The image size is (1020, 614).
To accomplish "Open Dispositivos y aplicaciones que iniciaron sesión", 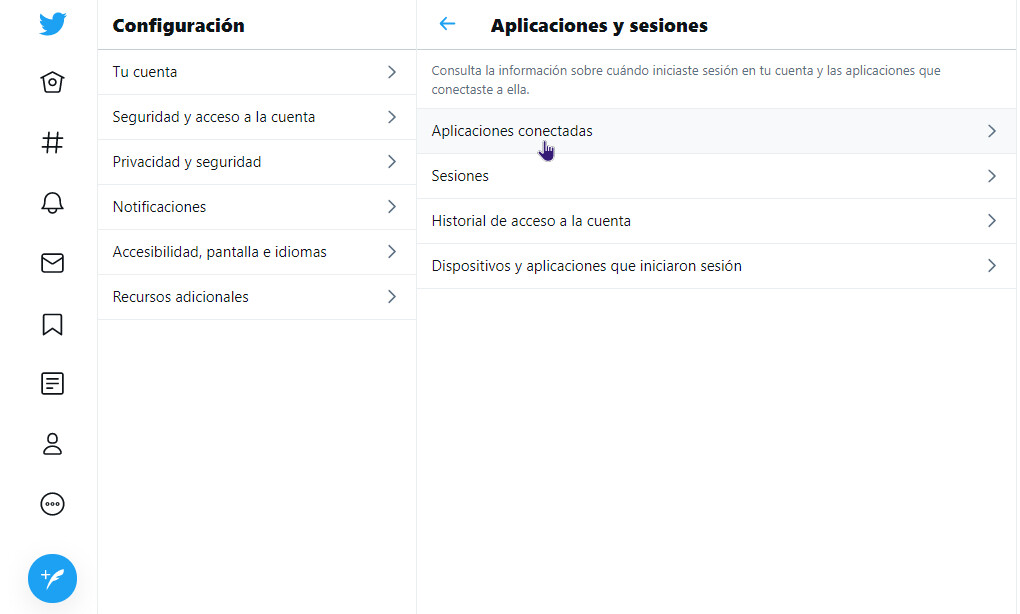I will coord(586,266).
